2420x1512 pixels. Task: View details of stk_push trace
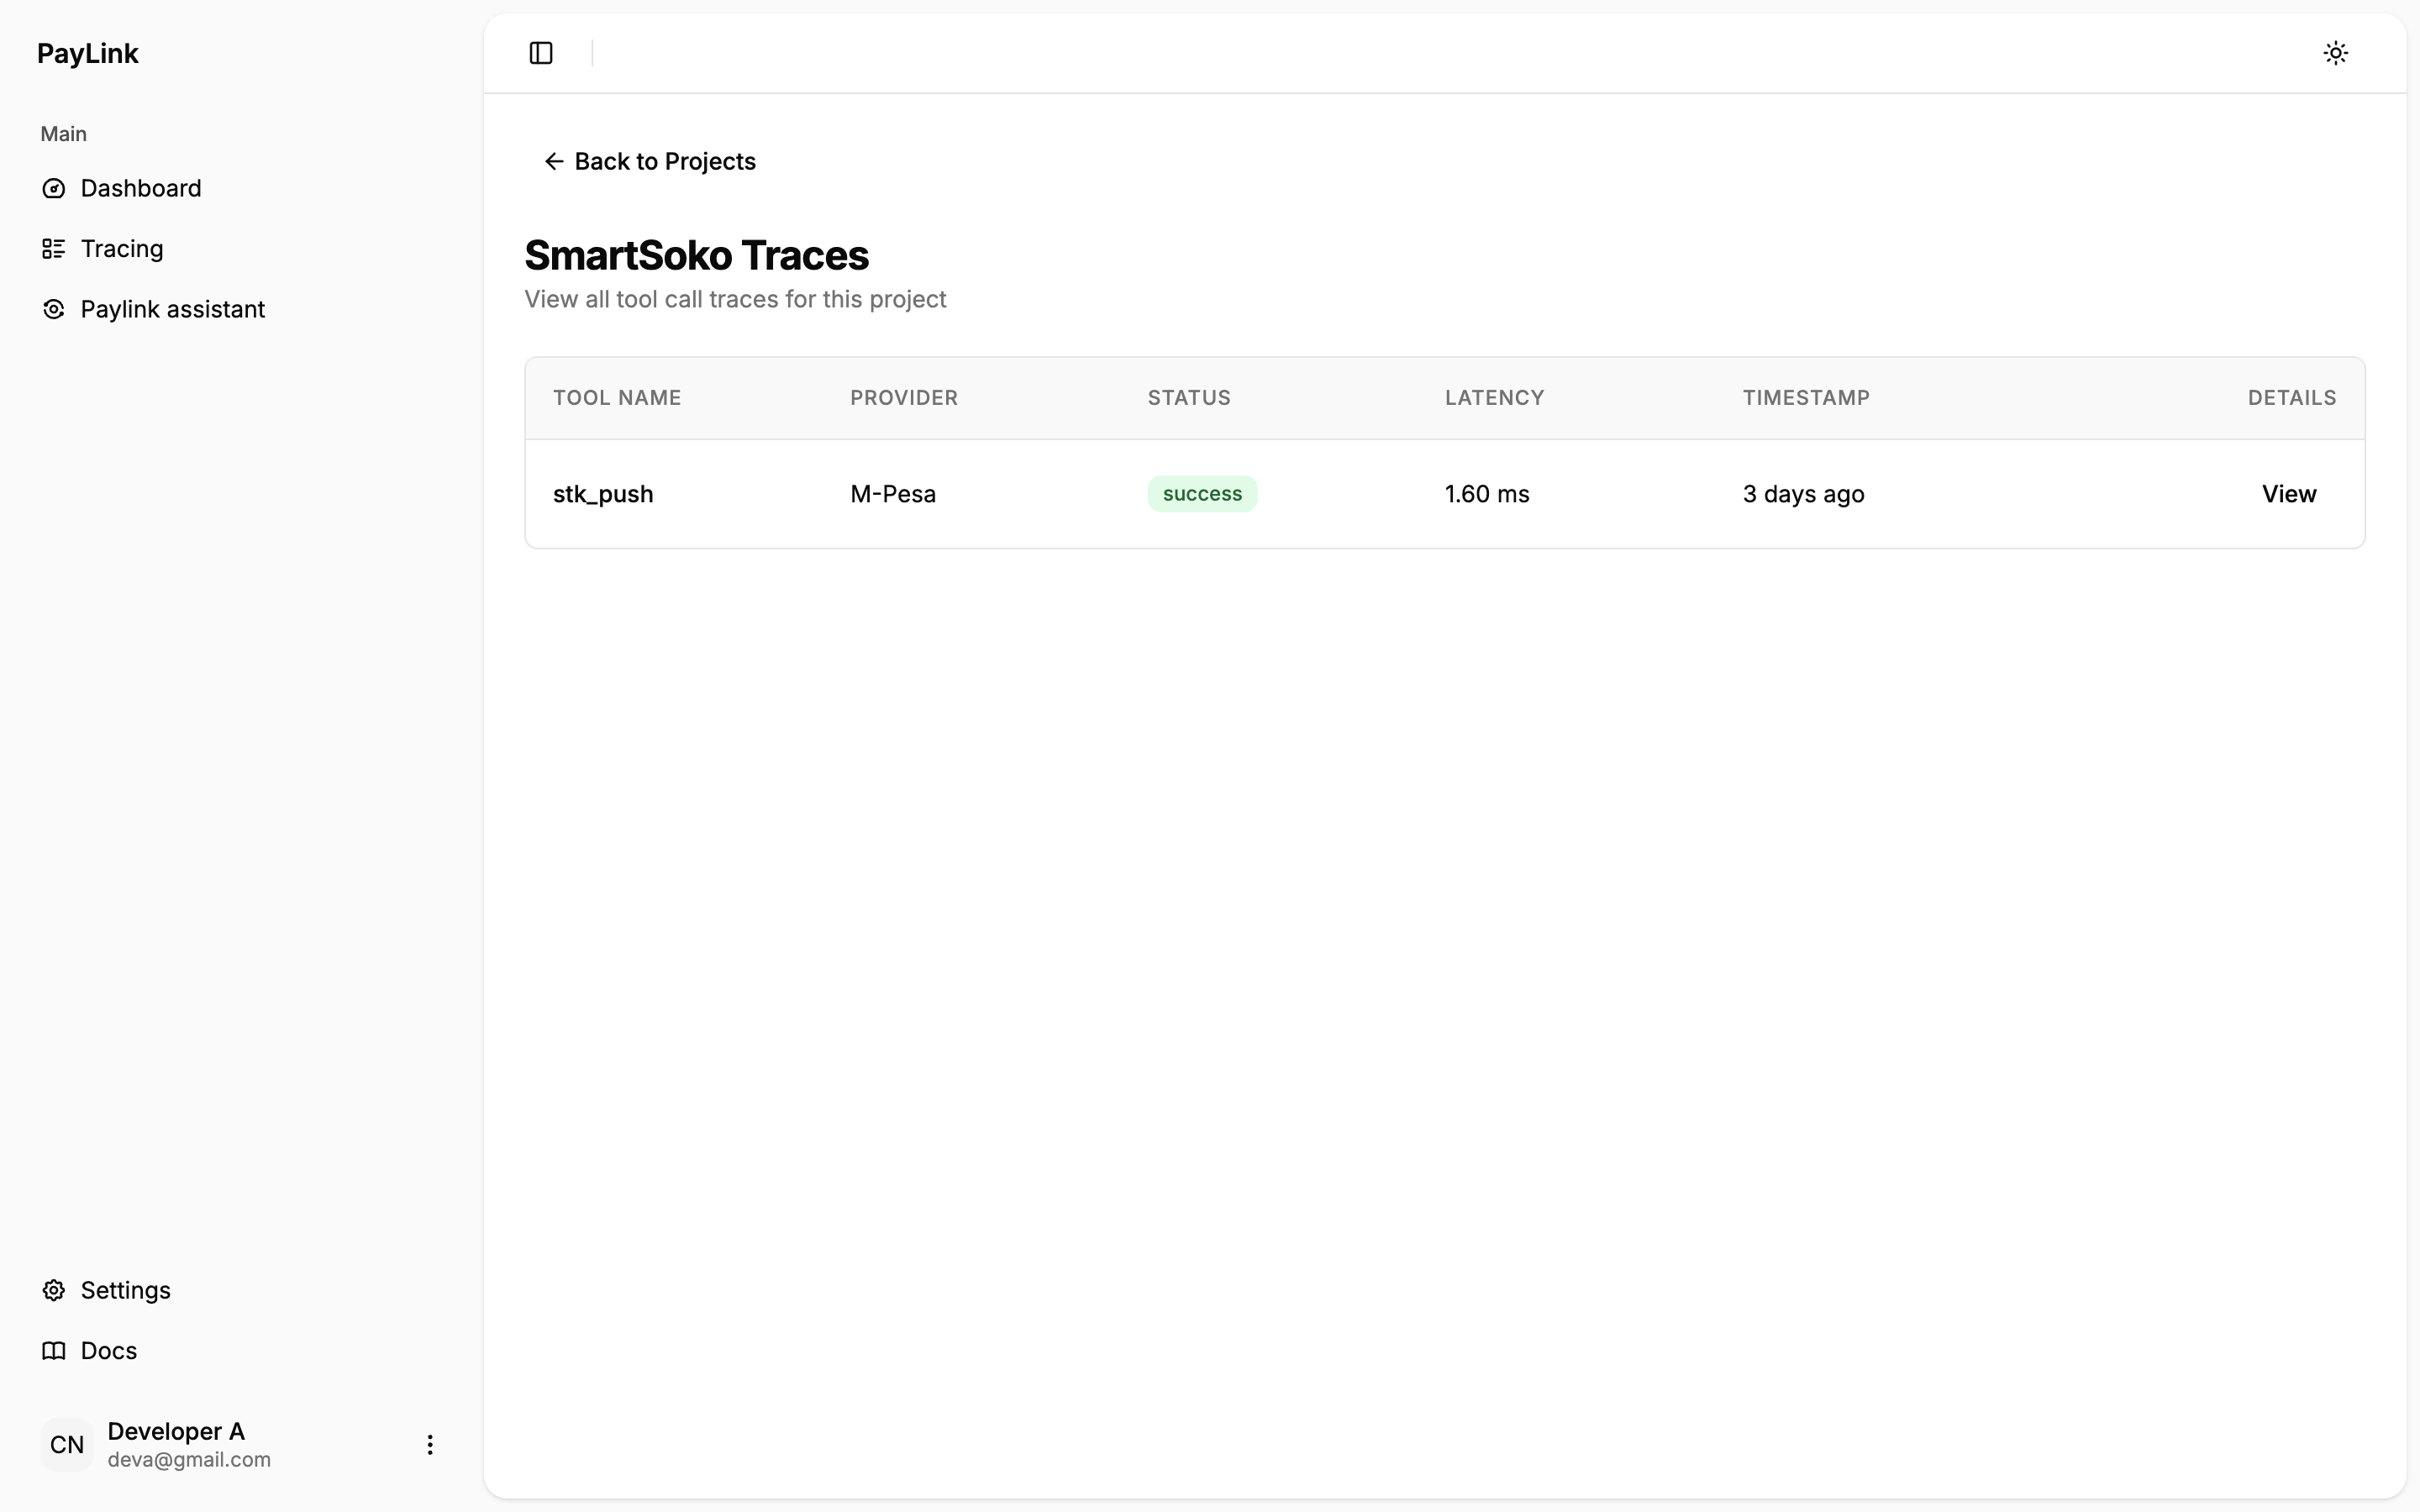point(2288,494)
